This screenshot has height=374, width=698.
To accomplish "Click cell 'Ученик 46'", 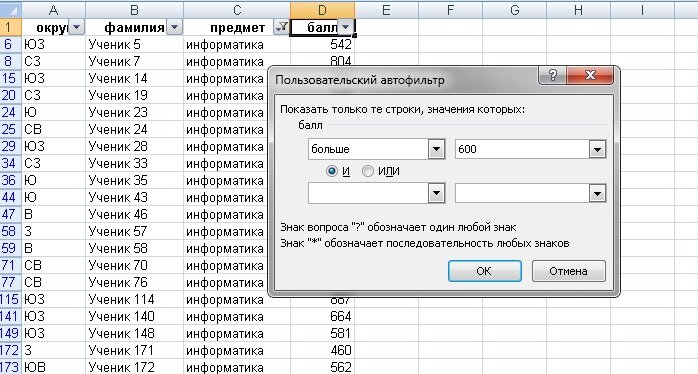I will (134, 214).
